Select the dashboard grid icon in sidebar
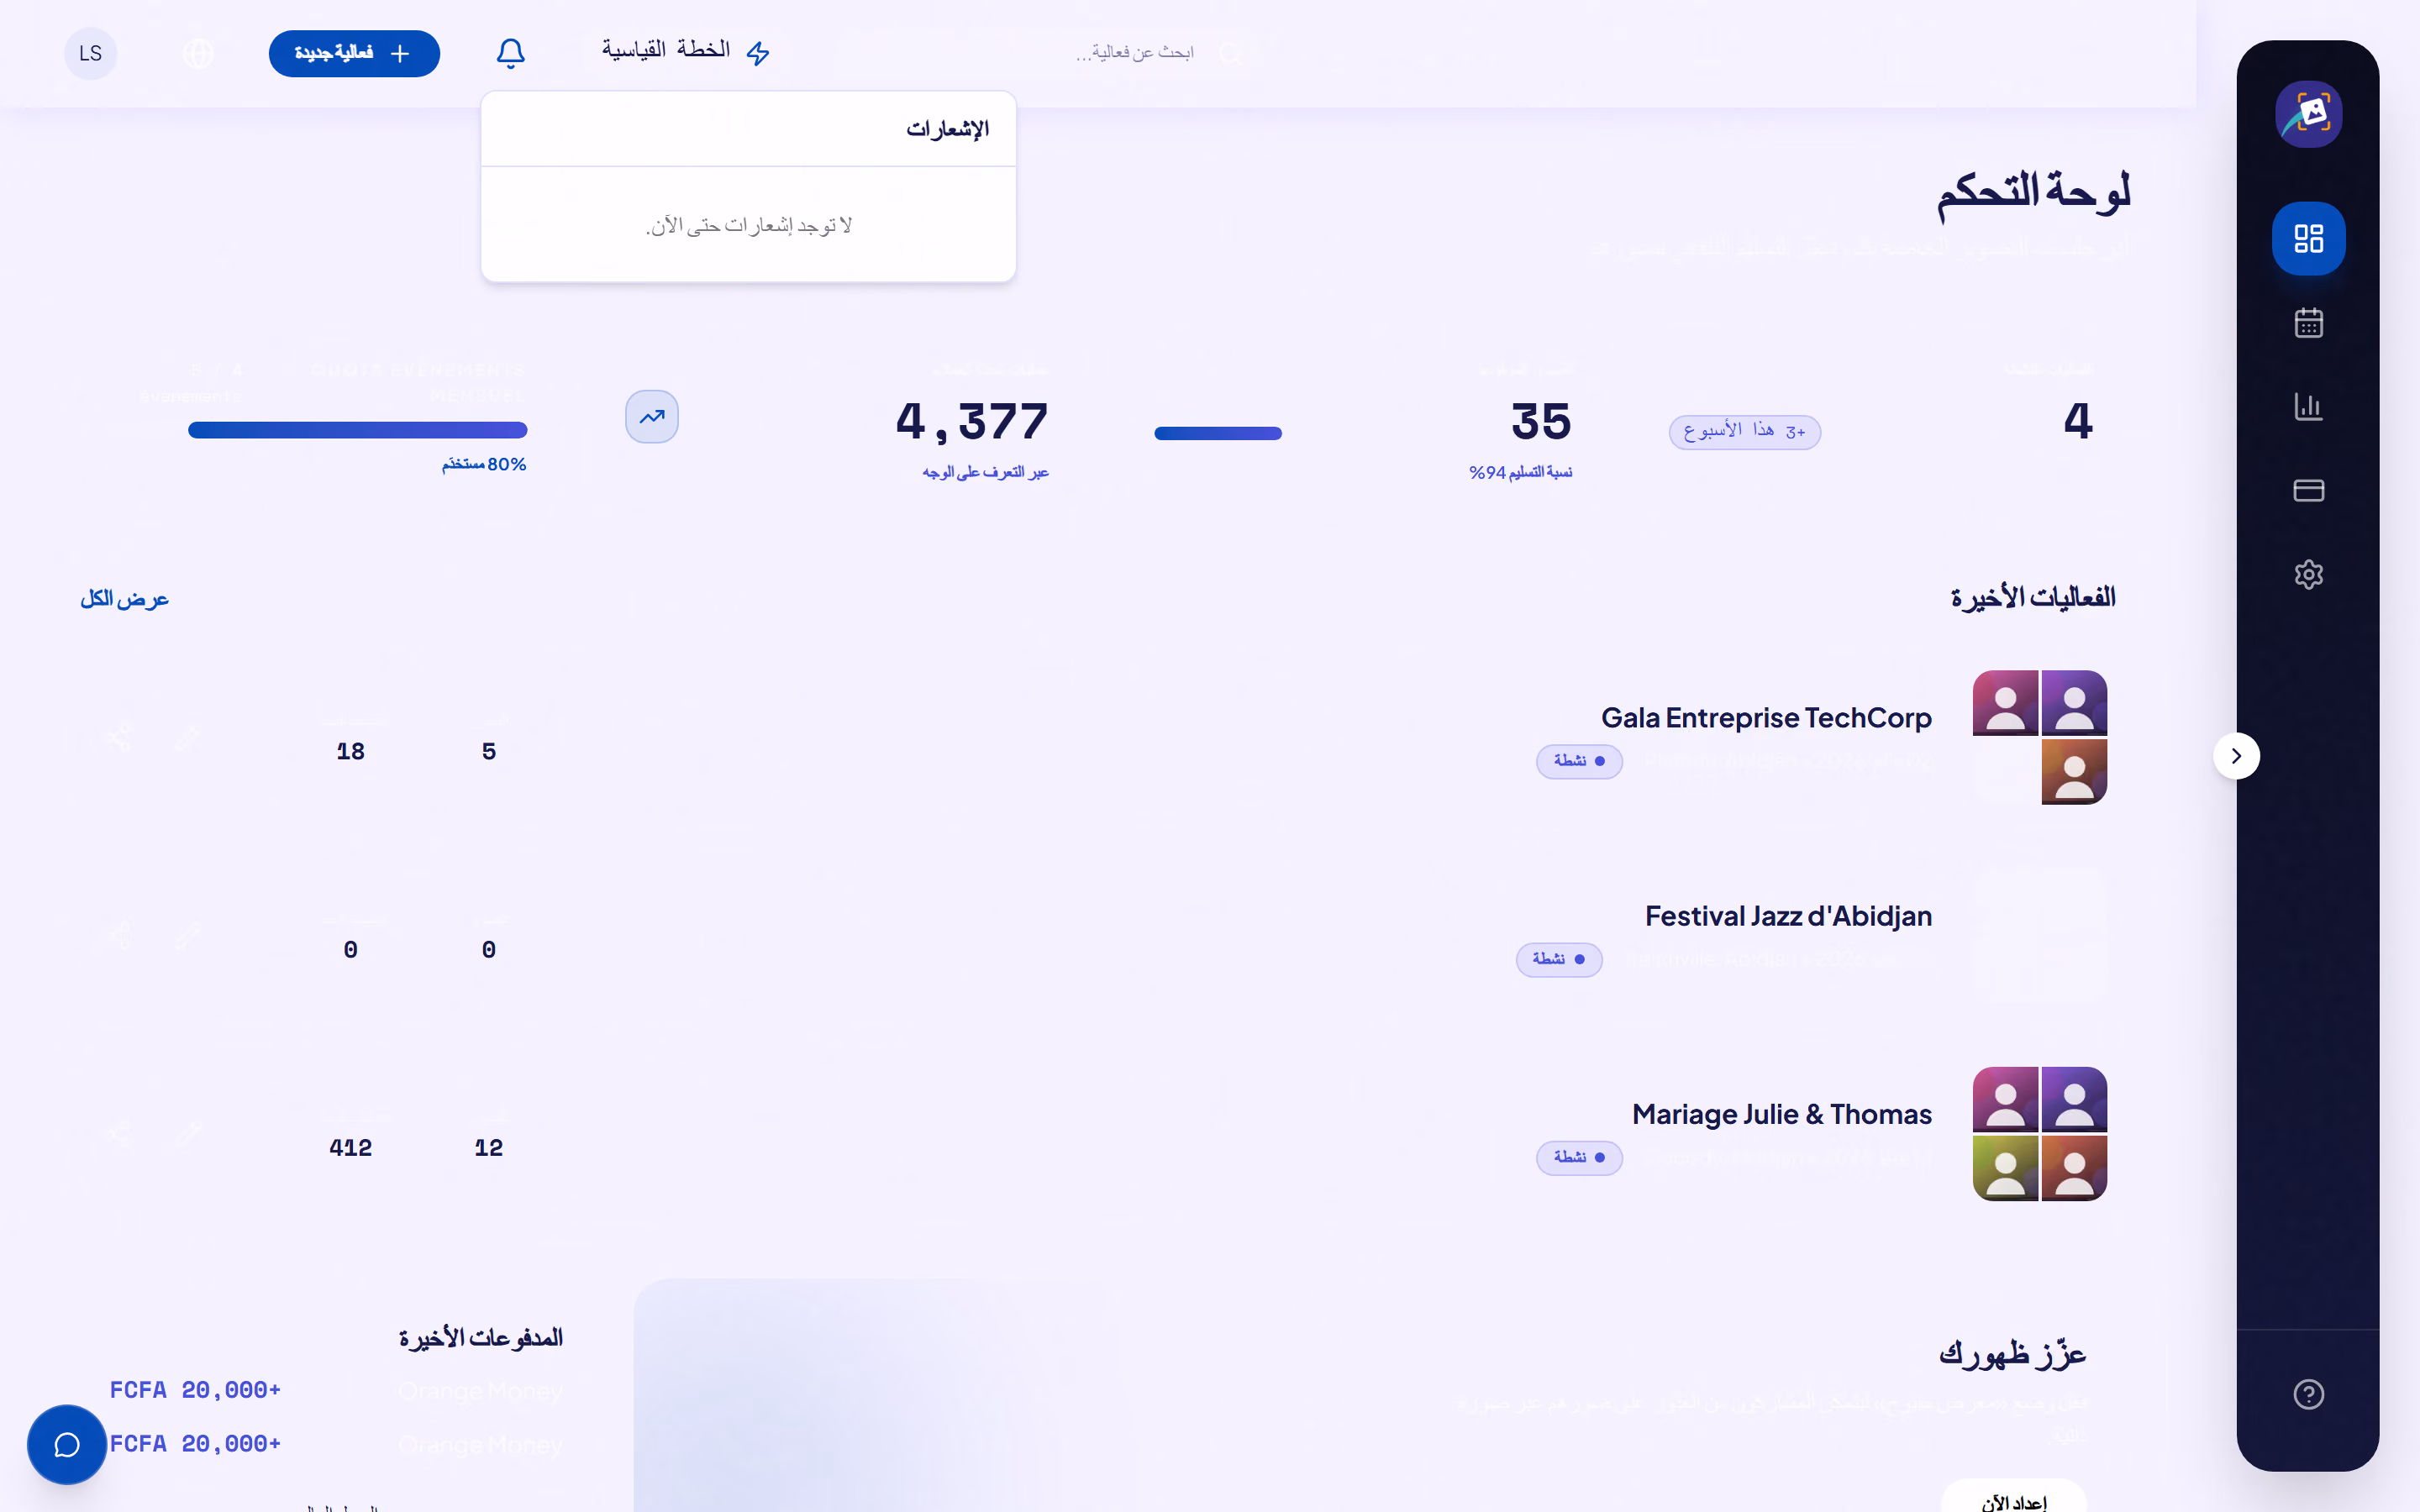The image size is (2420, 1512). (2308, 238)
